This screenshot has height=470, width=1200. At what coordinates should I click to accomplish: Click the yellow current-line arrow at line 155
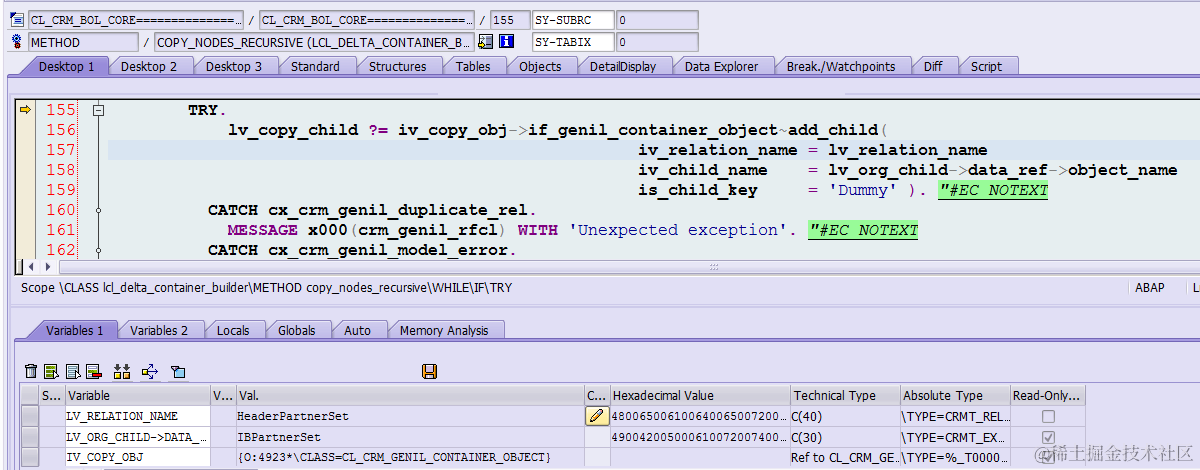coord(26,110)
